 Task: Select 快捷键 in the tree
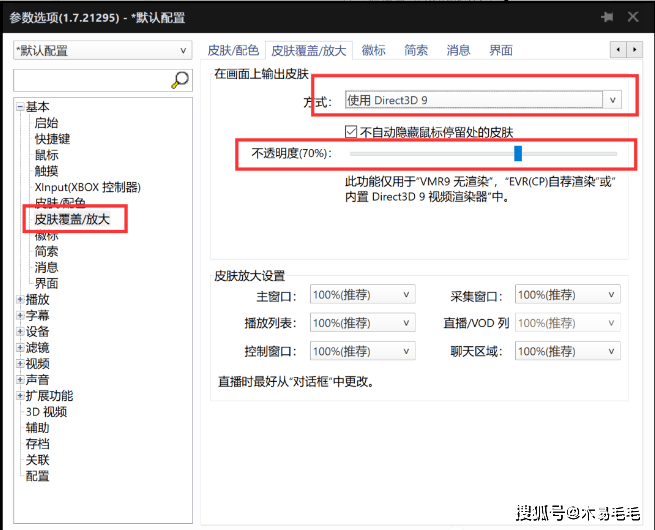[52, 139]
